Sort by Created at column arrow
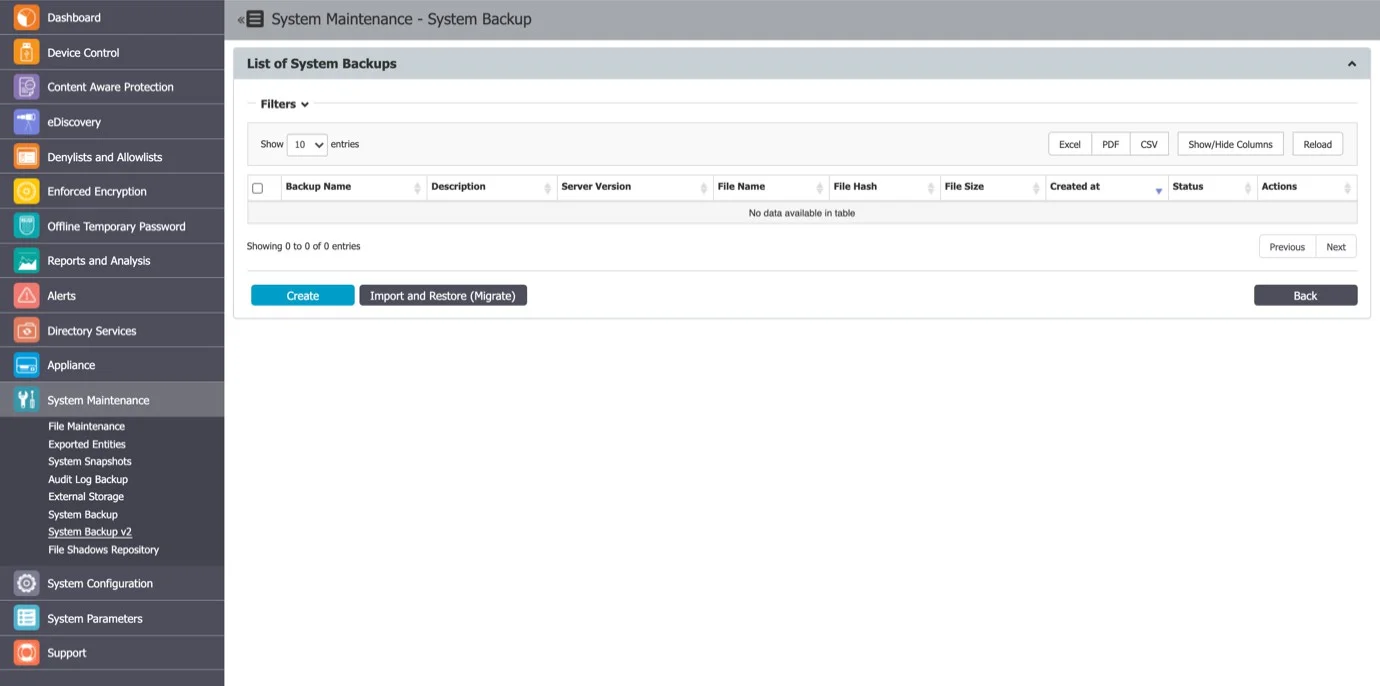Viewport: 1380px width, 686px height. (1159, 190)
